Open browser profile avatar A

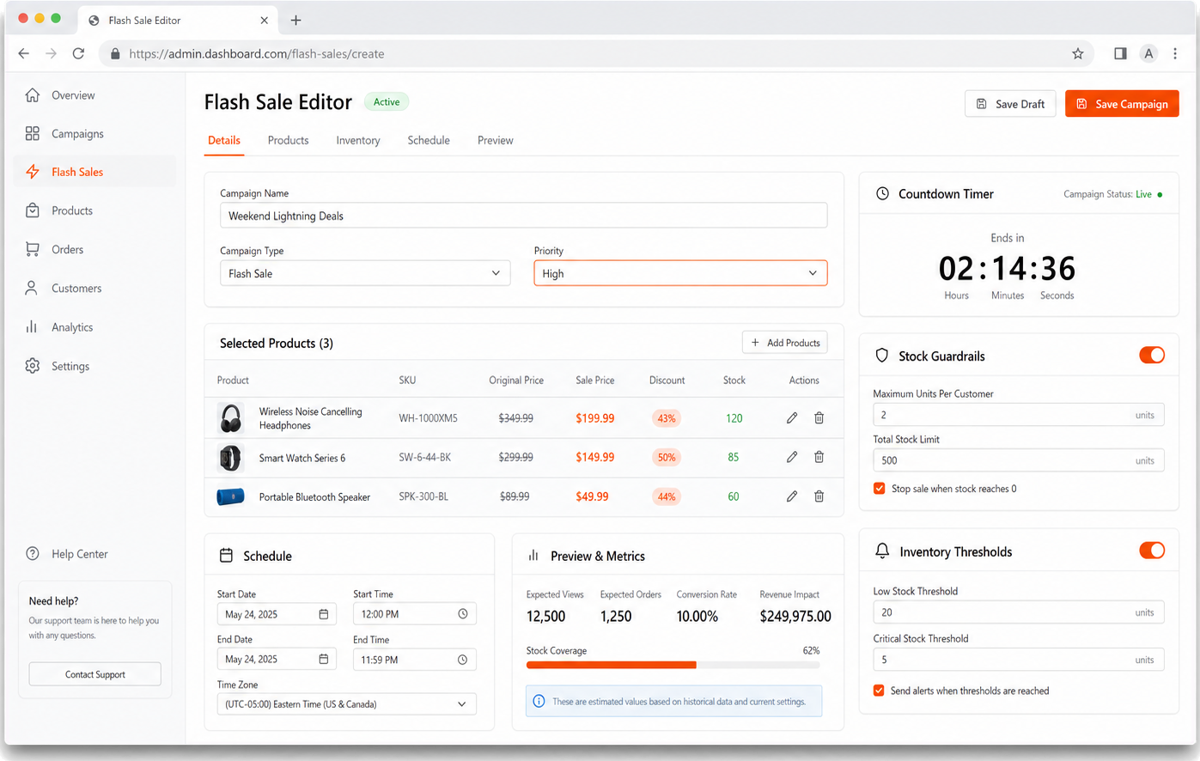1149,54
